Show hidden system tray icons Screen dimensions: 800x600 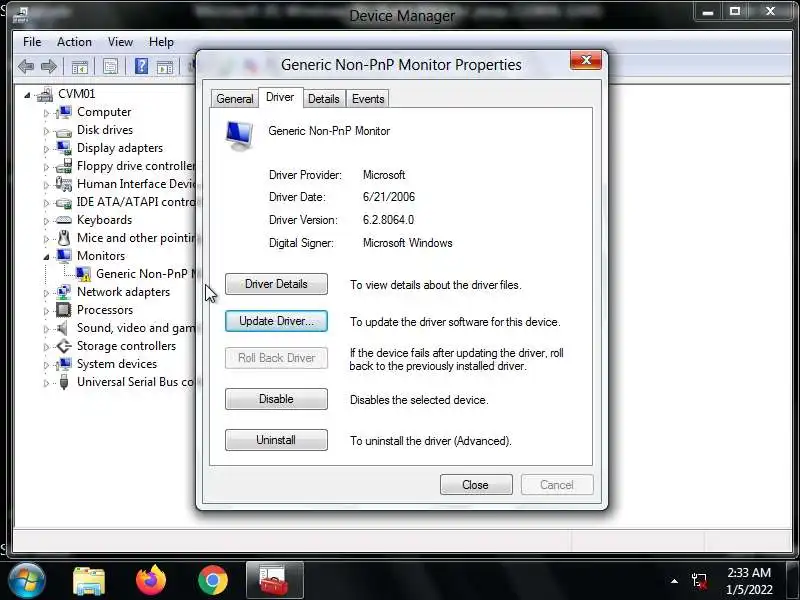[x=674, y=581]
